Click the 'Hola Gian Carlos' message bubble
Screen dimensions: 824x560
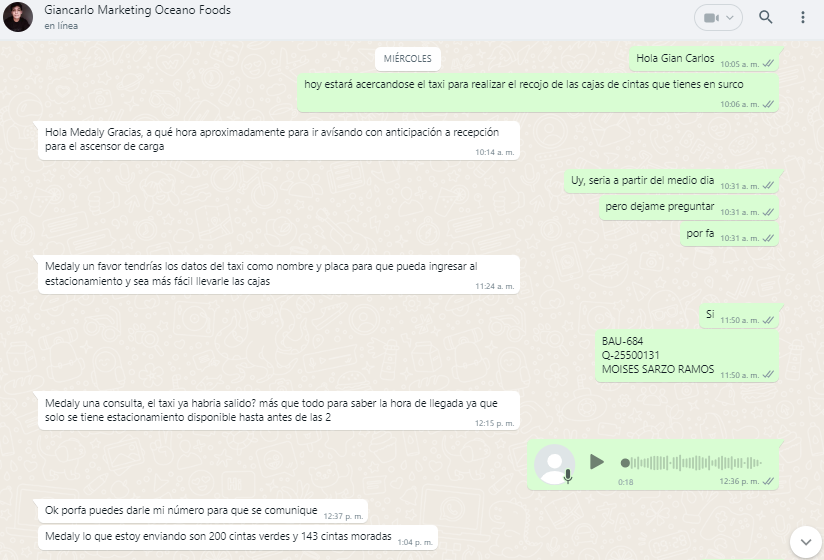point(675,58)
